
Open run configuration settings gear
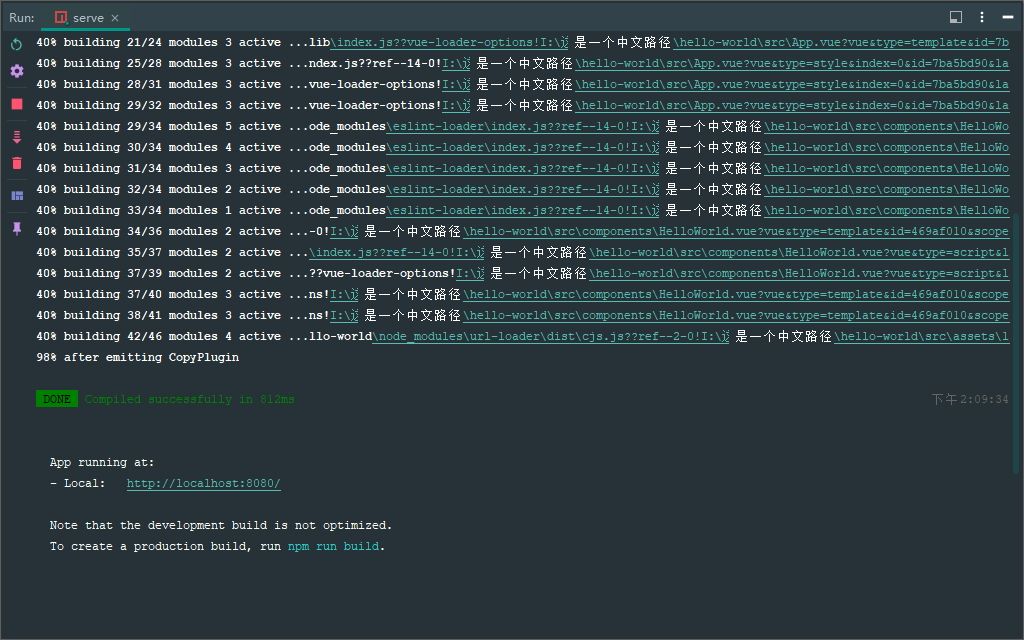click(17, 71)
